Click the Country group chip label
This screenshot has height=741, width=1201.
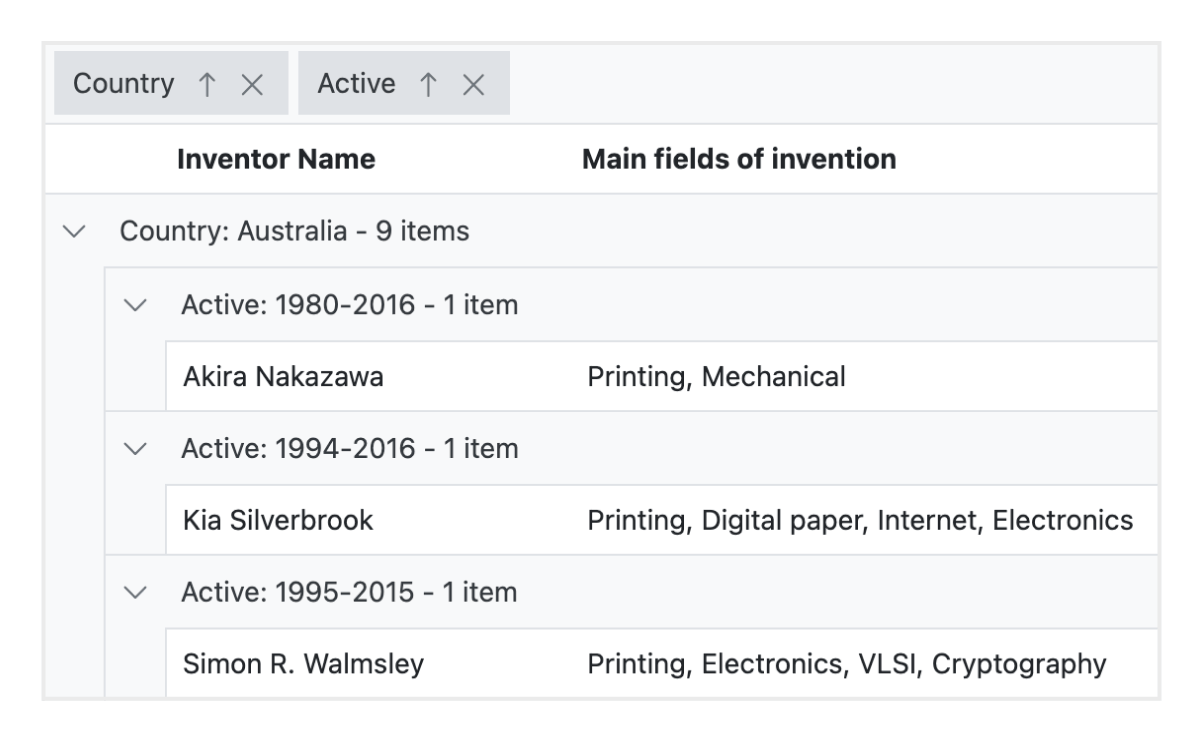click(x=124, y=84)
